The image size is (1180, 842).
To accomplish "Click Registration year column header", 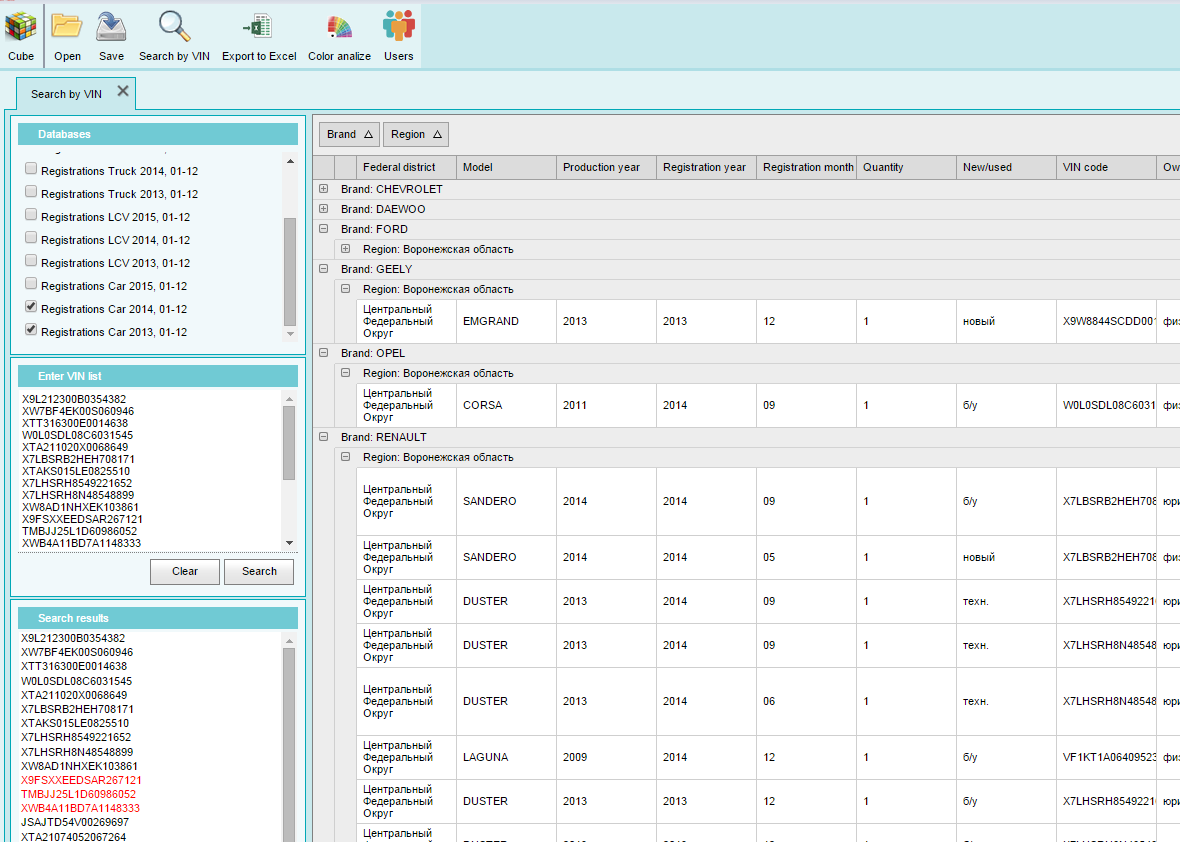I will [707, 167].
